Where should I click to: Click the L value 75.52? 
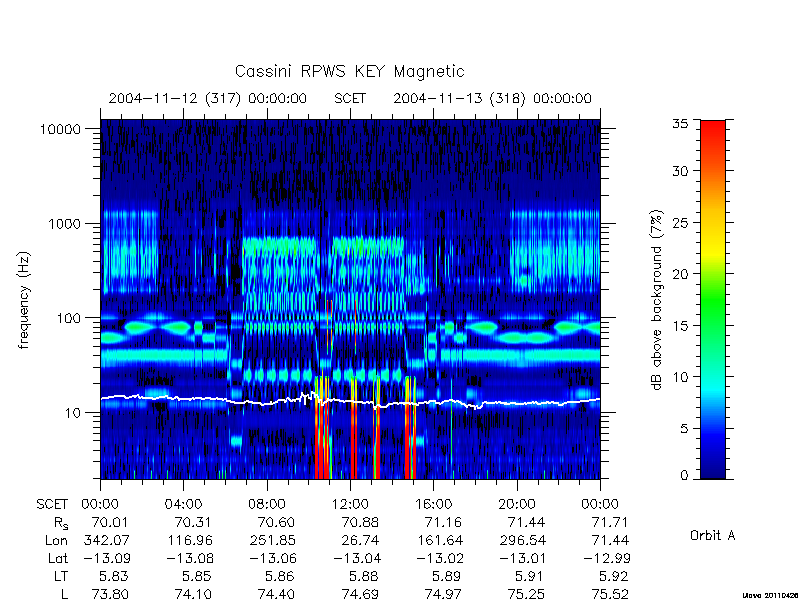[x=610, y=594]
